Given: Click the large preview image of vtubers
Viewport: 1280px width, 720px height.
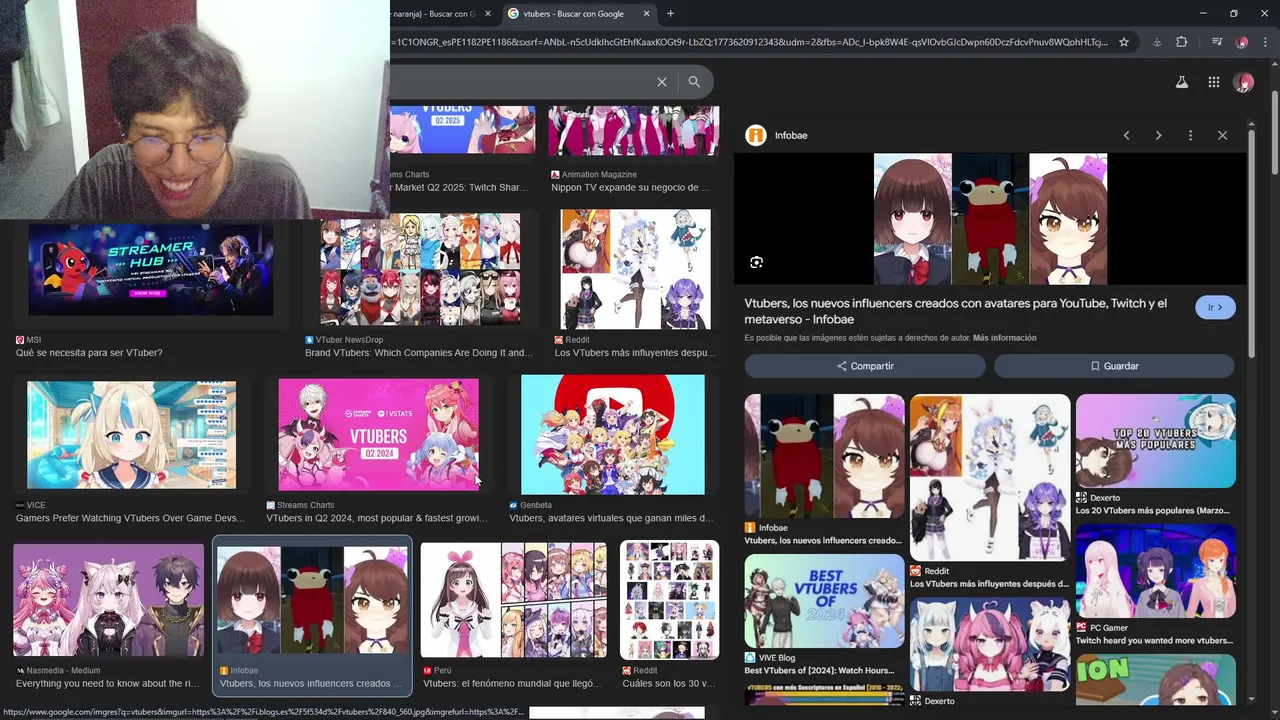Looking at the screenshot, I should pyautogui.click(x=990, y=219).
